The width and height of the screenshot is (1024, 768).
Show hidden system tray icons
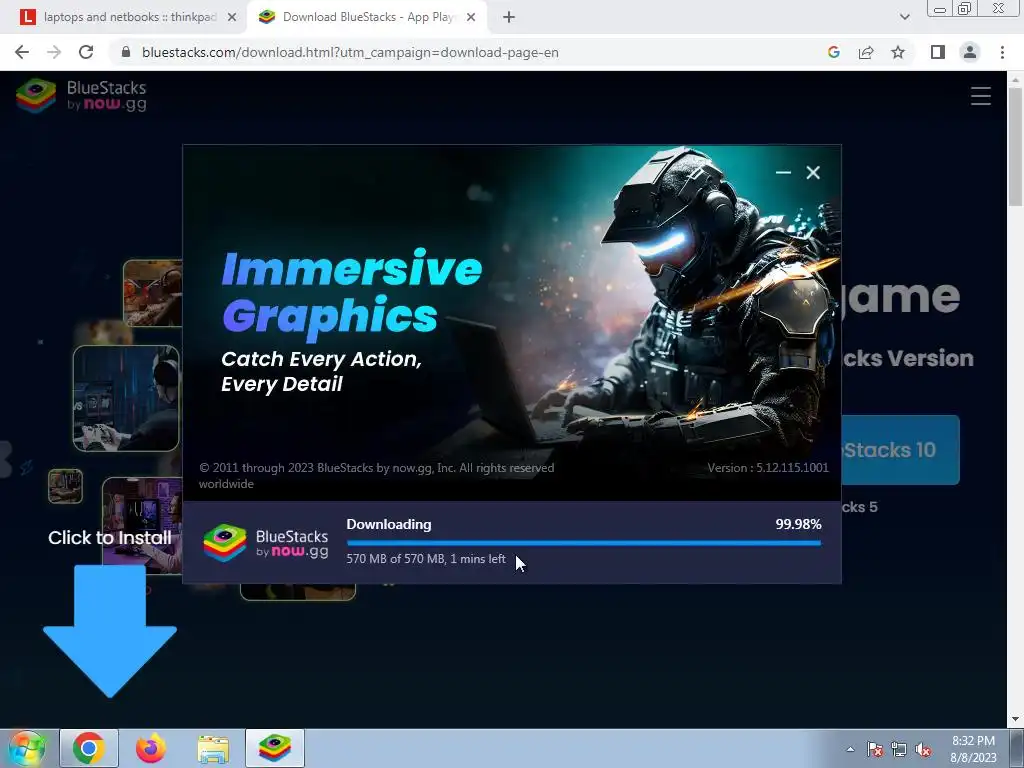click(x=850, y=749)
